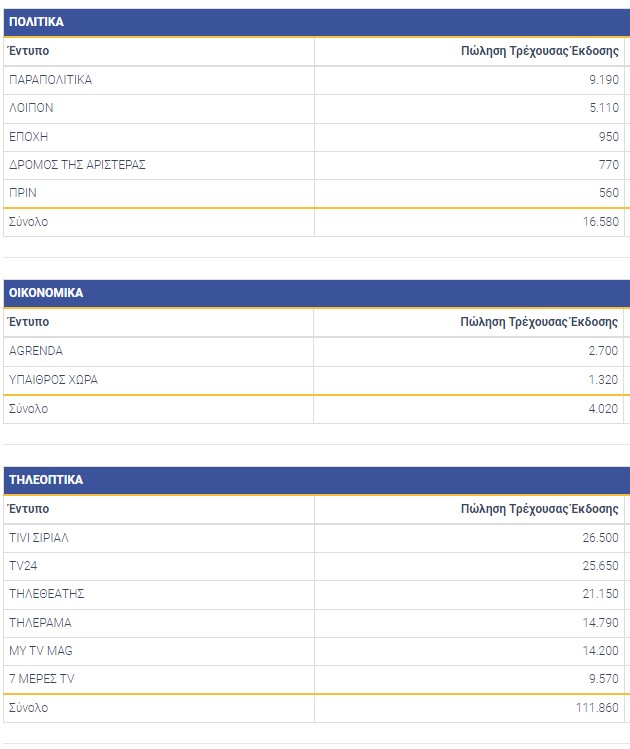630x749 pixels.
Task: Select the ΤΗΛΕΘΕΑΤΗΣ entry
Action: (x=46, y=594)
